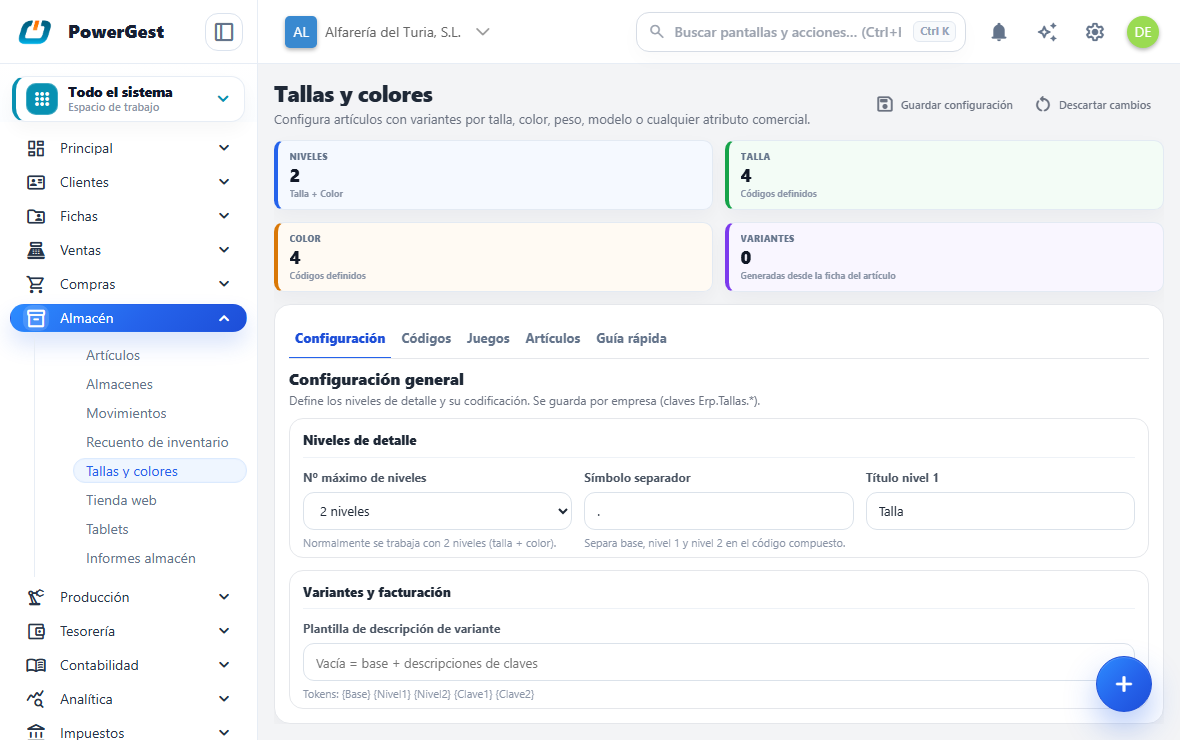Viewport: 1180px width, 740px height.
Task: Edit the Título nivel 1 field
Action: (1000, 511)
